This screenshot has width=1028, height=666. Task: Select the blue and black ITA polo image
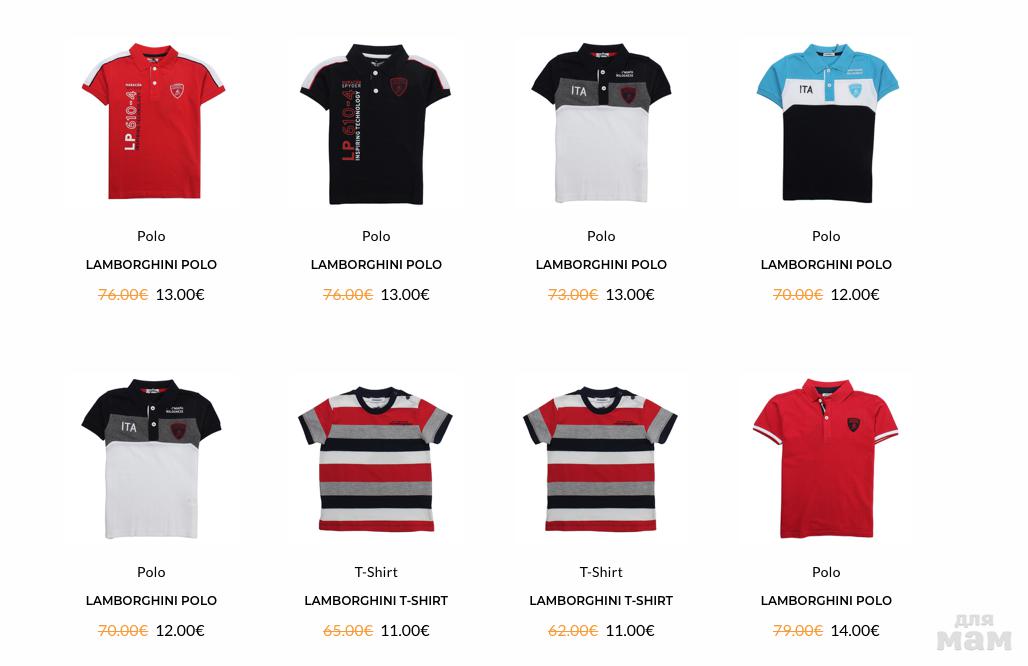(x=827, y=123)
